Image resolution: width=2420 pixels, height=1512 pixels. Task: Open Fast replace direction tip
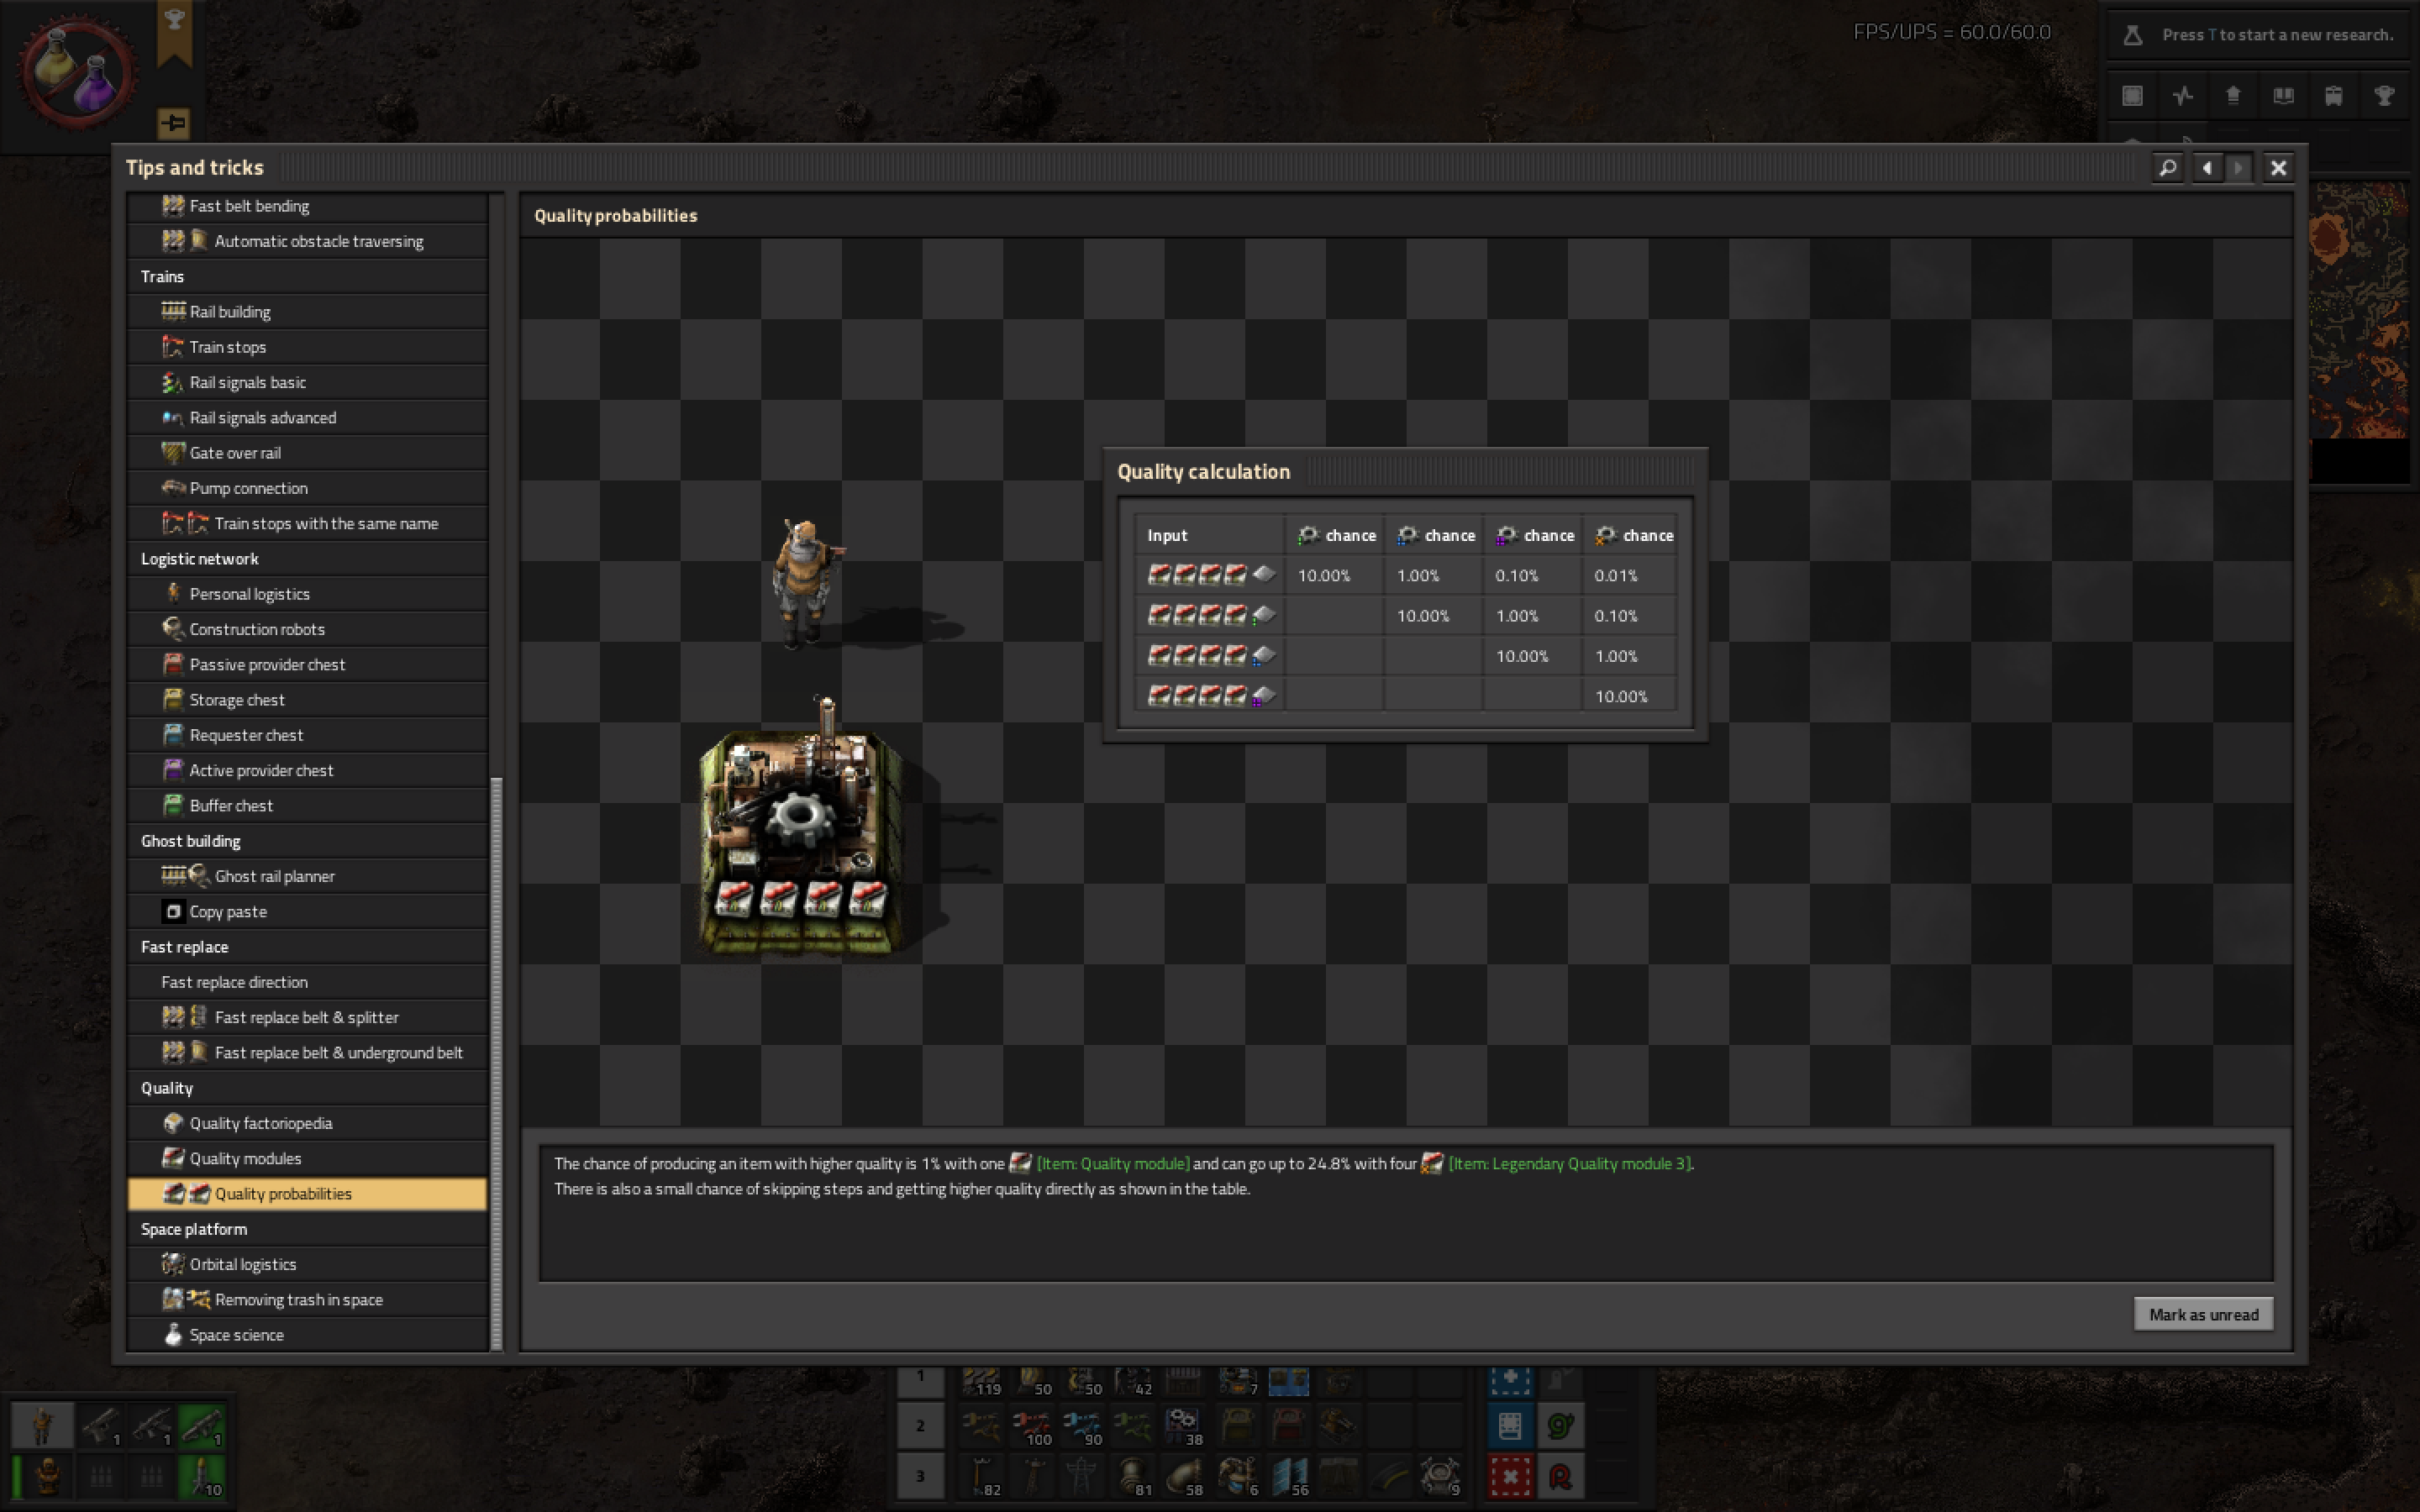click(308, 982)
